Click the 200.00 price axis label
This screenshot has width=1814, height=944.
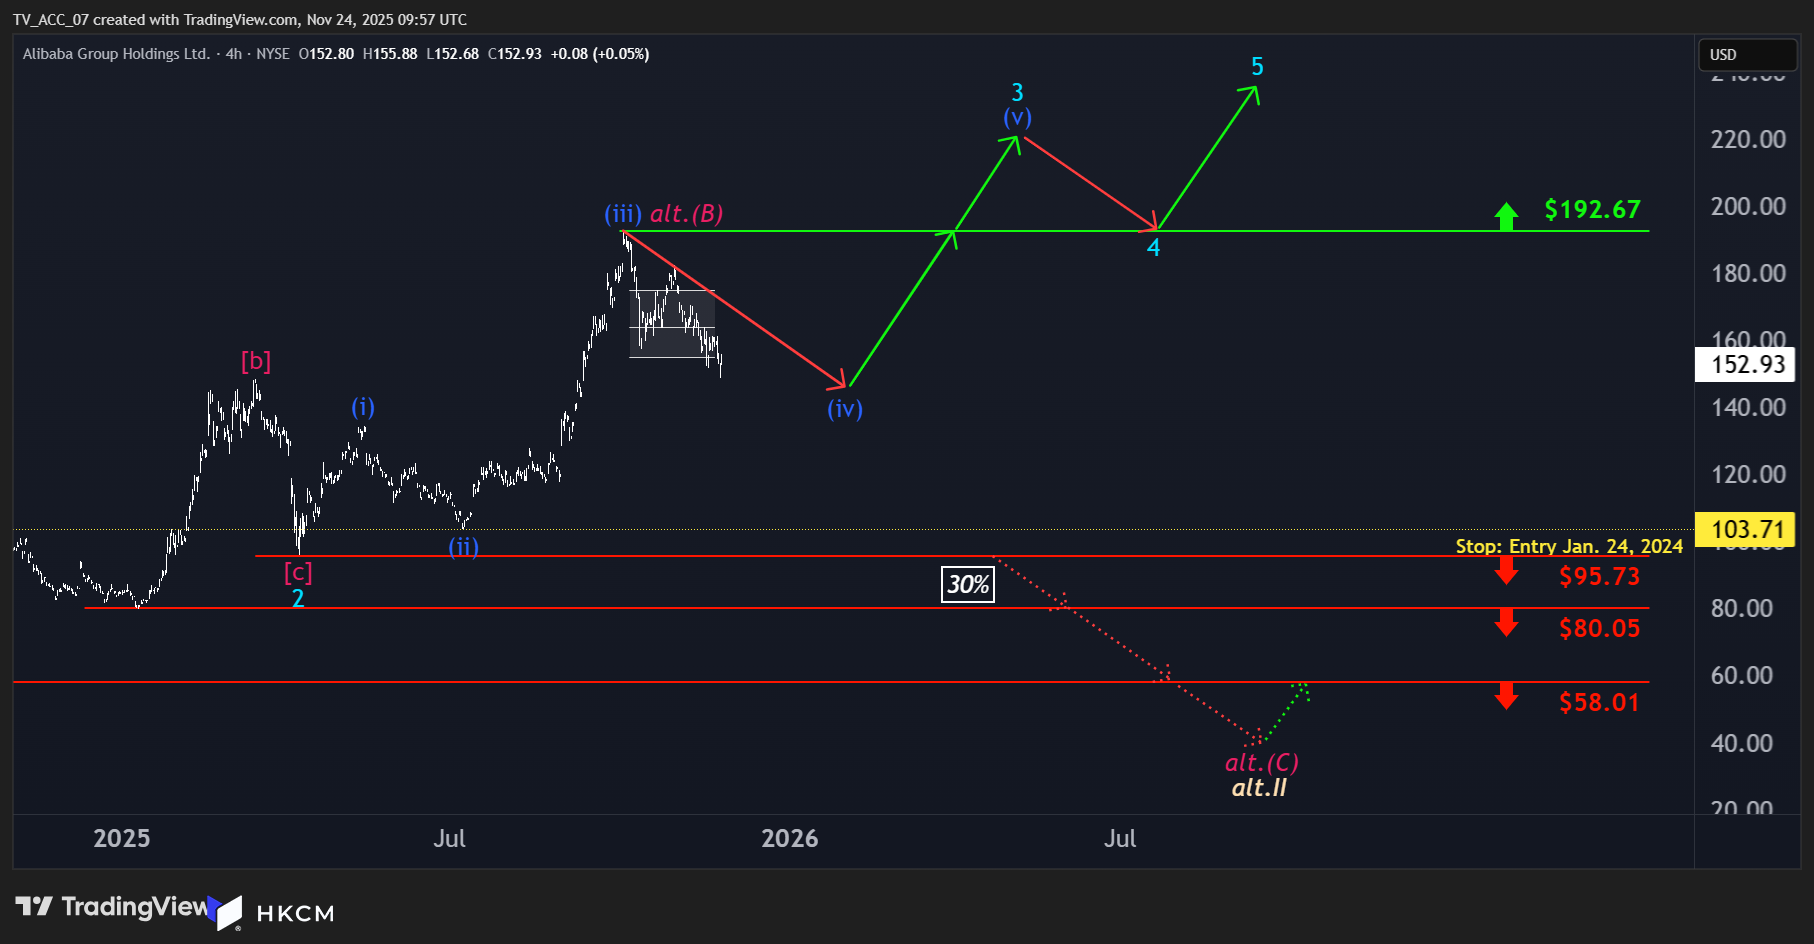point(1748,206)
